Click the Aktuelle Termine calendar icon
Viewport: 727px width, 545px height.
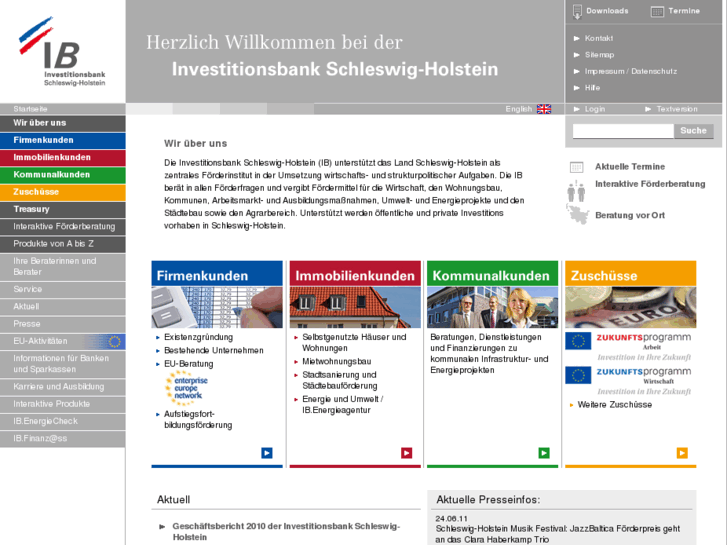[x=576, y=167]
